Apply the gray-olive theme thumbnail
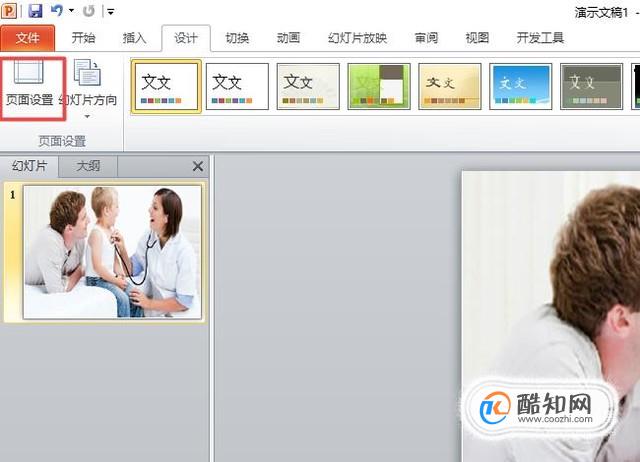 (591, 86)
